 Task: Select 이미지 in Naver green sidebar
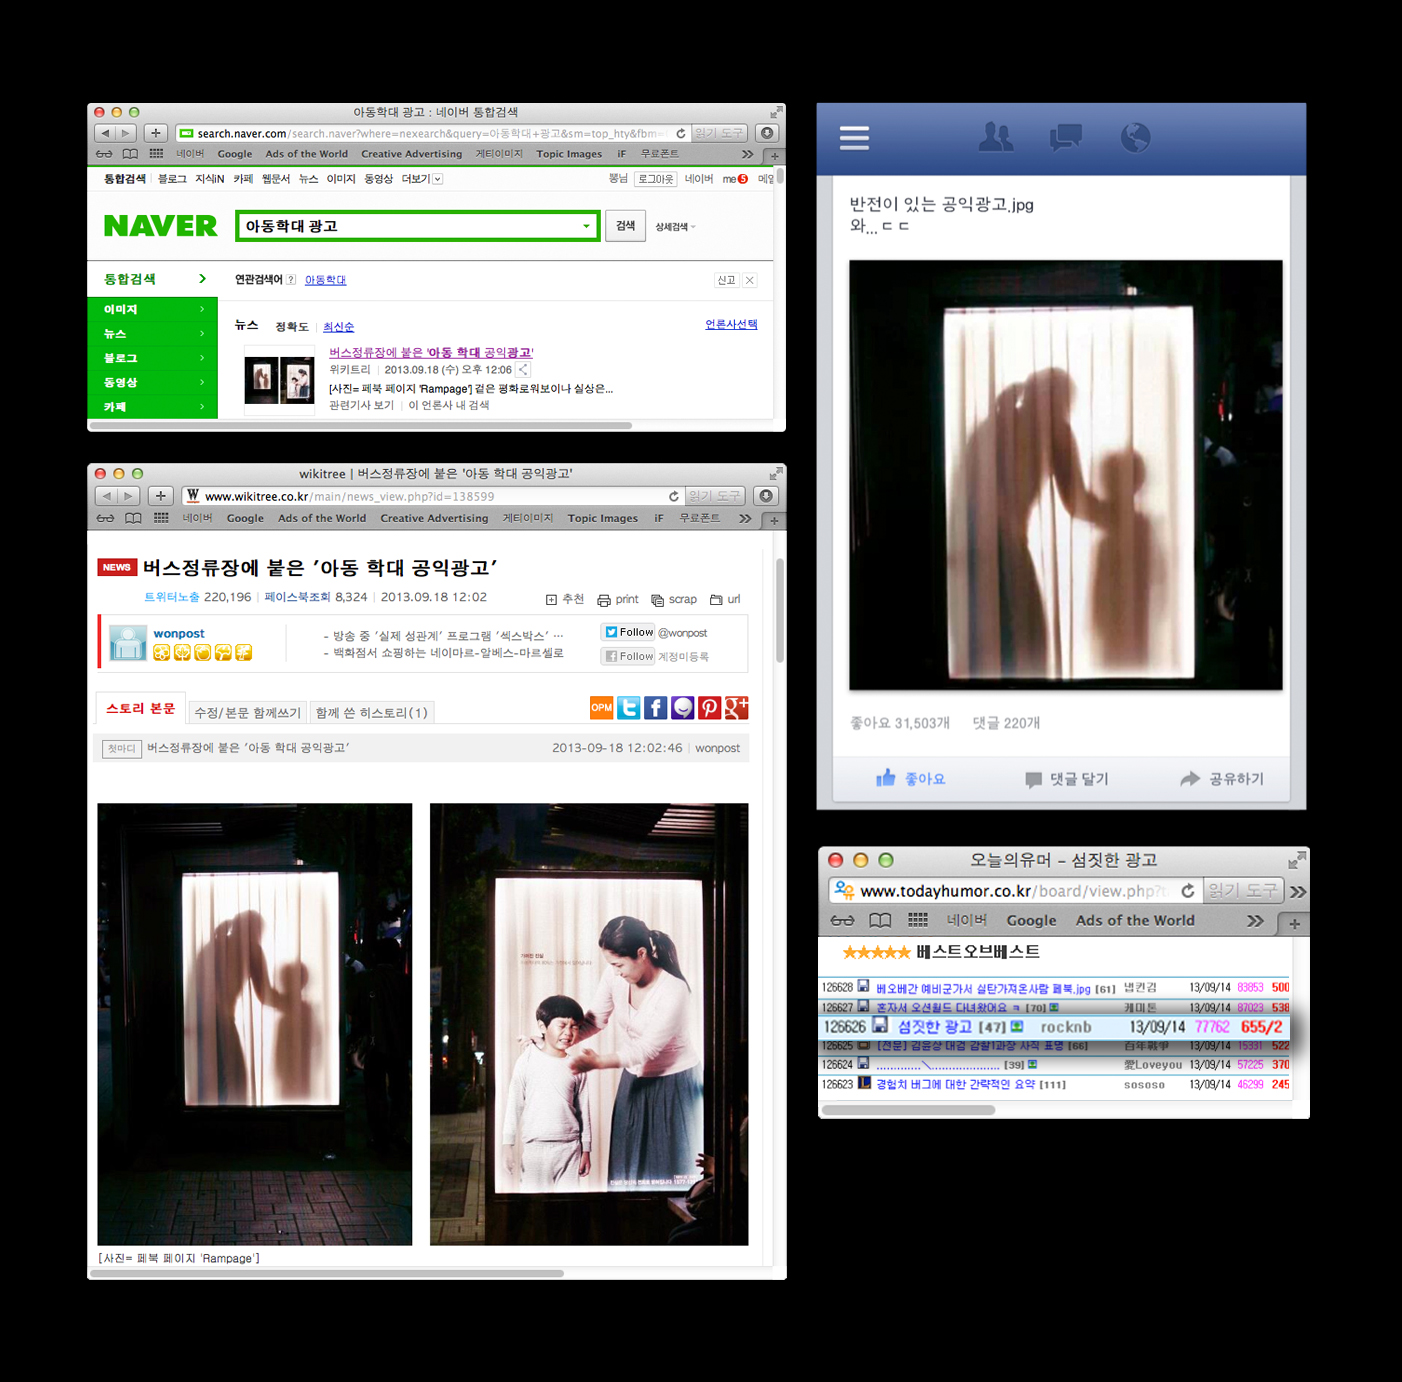pos(153,310)
